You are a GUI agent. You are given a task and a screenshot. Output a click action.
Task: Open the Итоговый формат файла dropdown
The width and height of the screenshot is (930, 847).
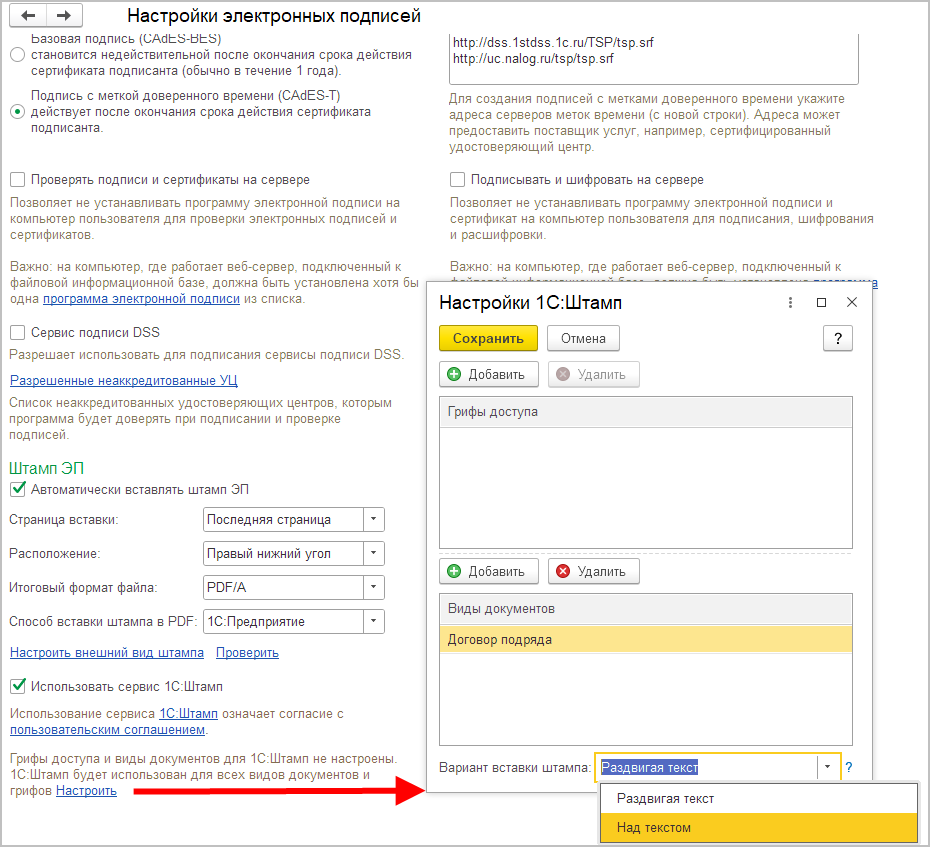click(x=374, y=587)
